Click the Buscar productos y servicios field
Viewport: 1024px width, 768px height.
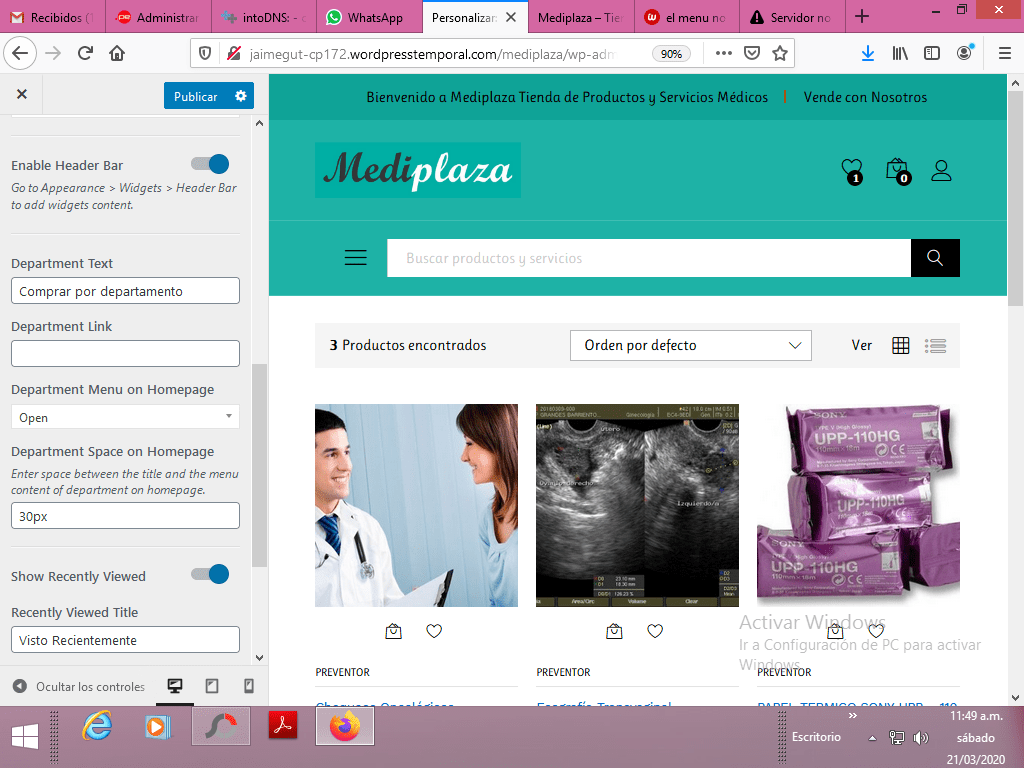[648, 258]
